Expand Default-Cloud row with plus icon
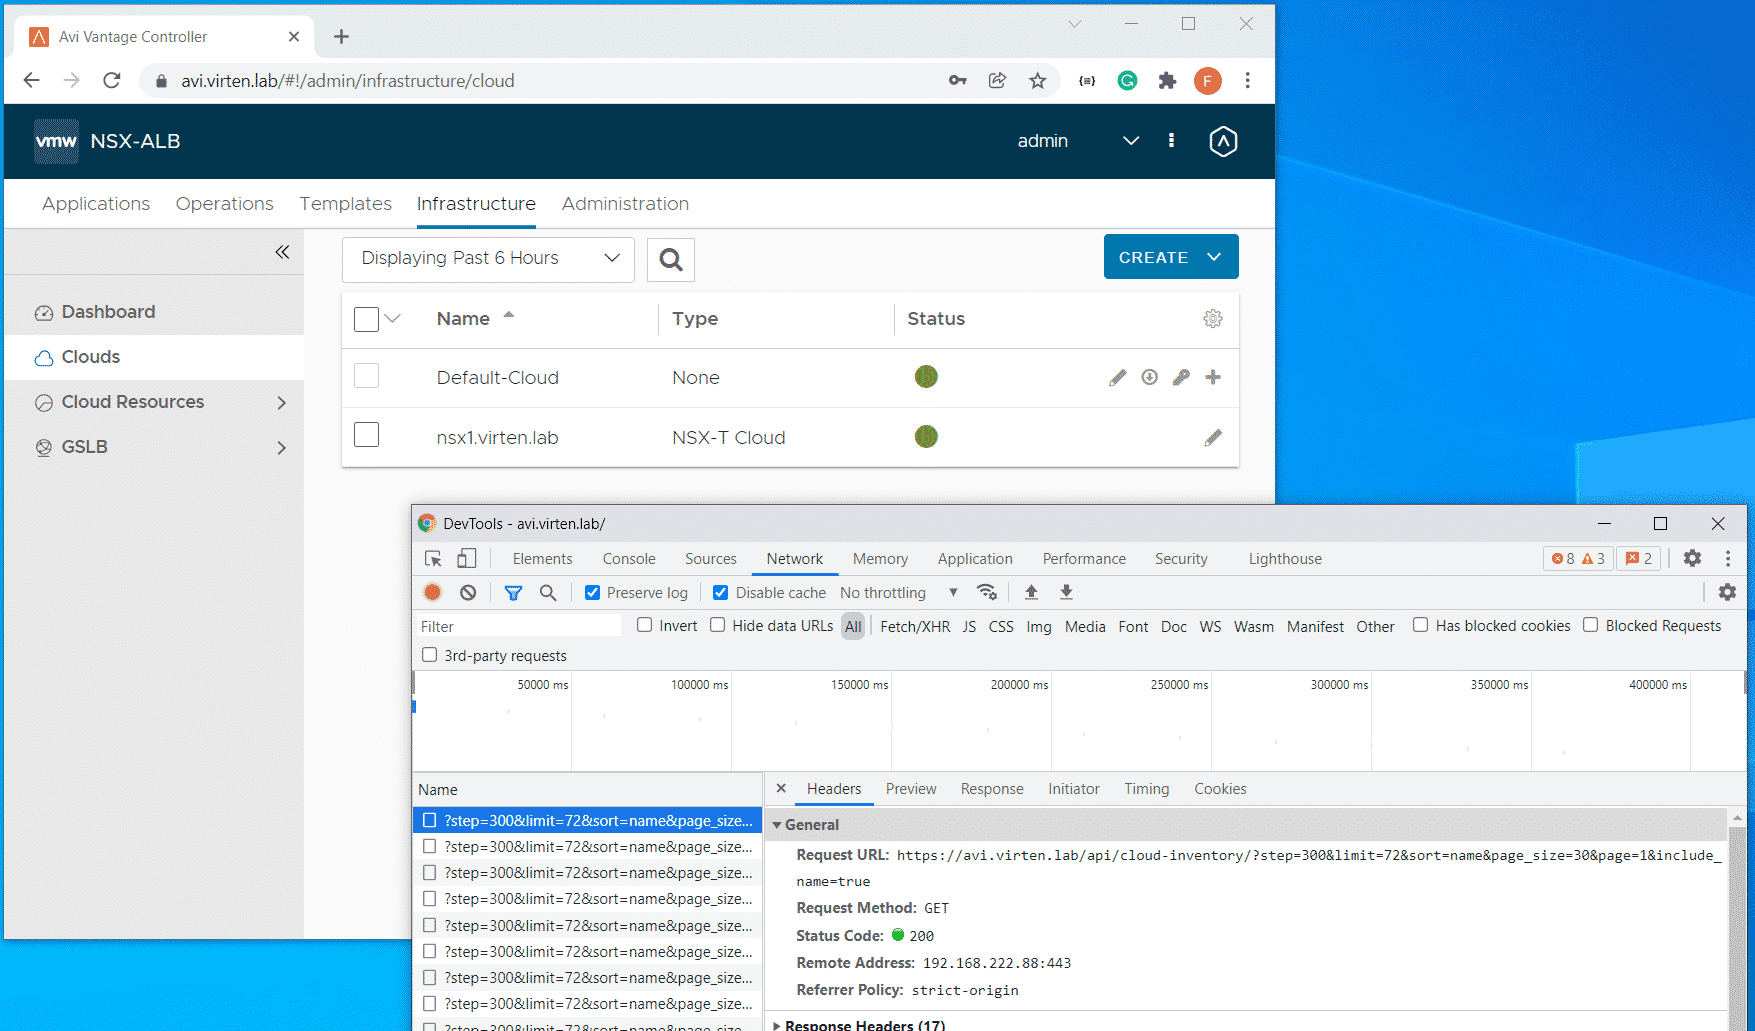The width and height of the screenshot is (1755, 1031). coord(1213,377)
